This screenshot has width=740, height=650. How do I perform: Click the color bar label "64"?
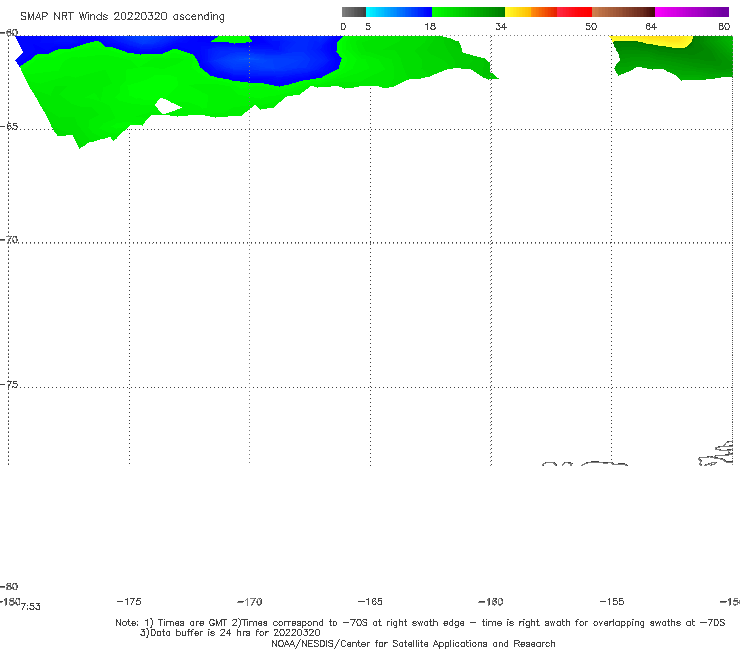pos(651,26)
